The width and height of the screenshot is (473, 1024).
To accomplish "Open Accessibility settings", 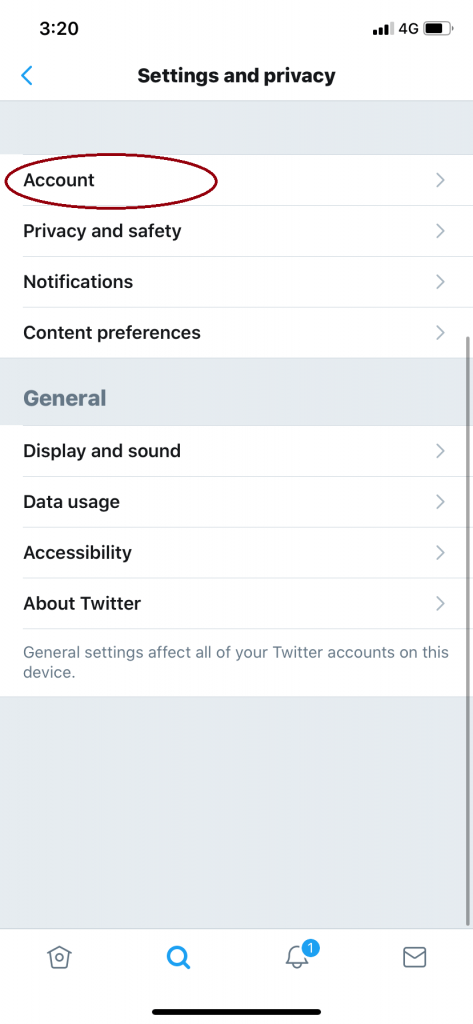I will (x=236, y=553).
